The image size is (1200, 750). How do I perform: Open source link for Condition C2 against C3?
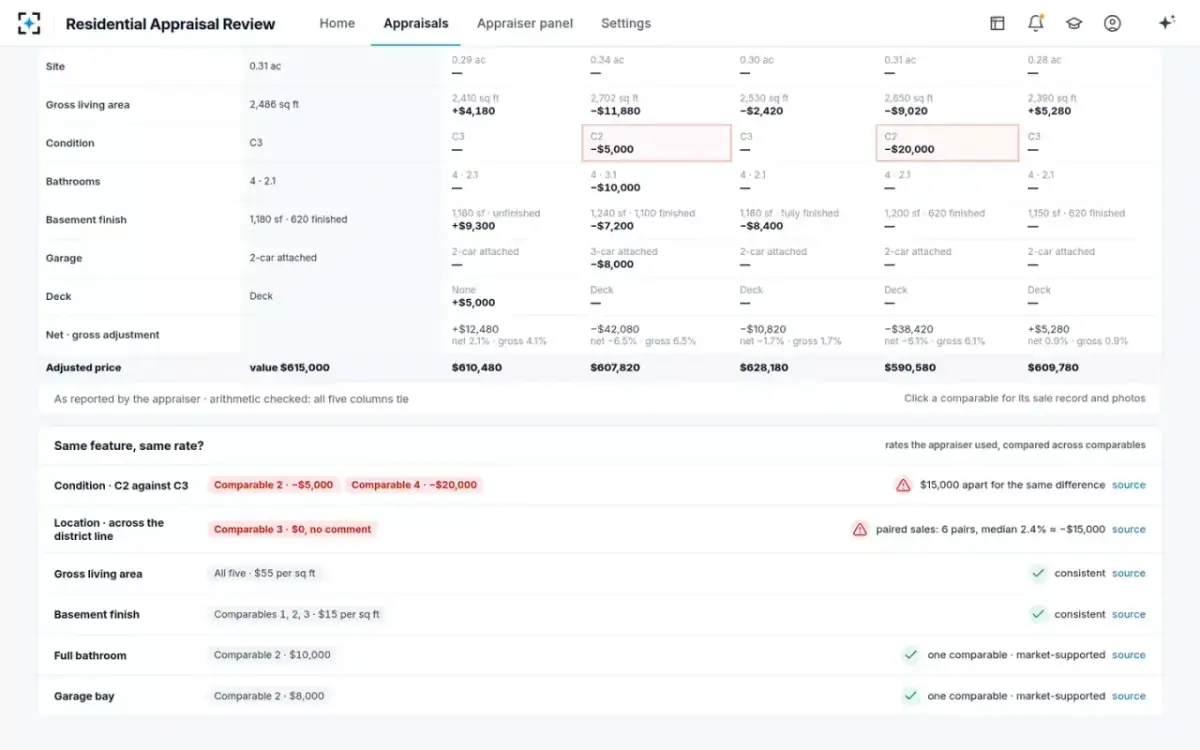coord(1129,485)
